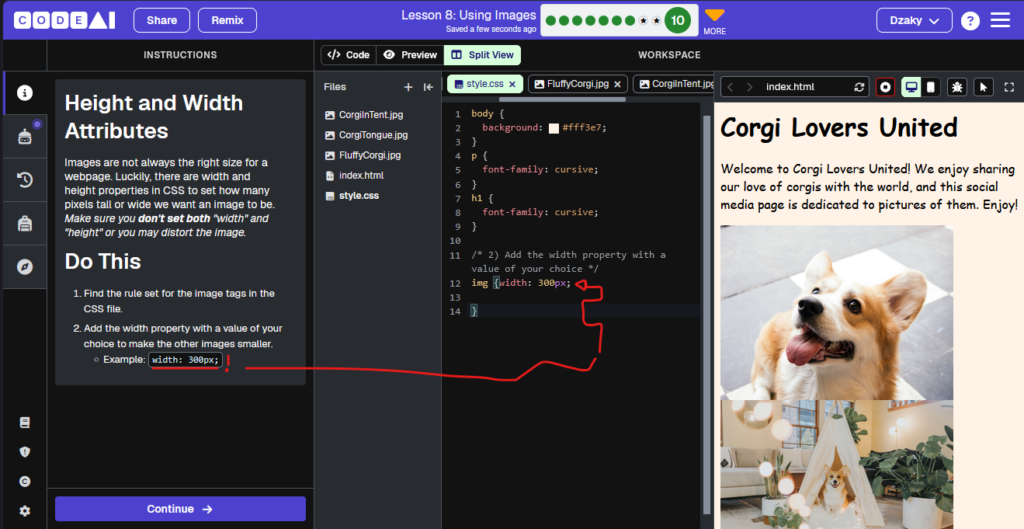Click the add new file plus icon
The height and width of the screenshot is (529, 1024).
[x=408, y=87]
